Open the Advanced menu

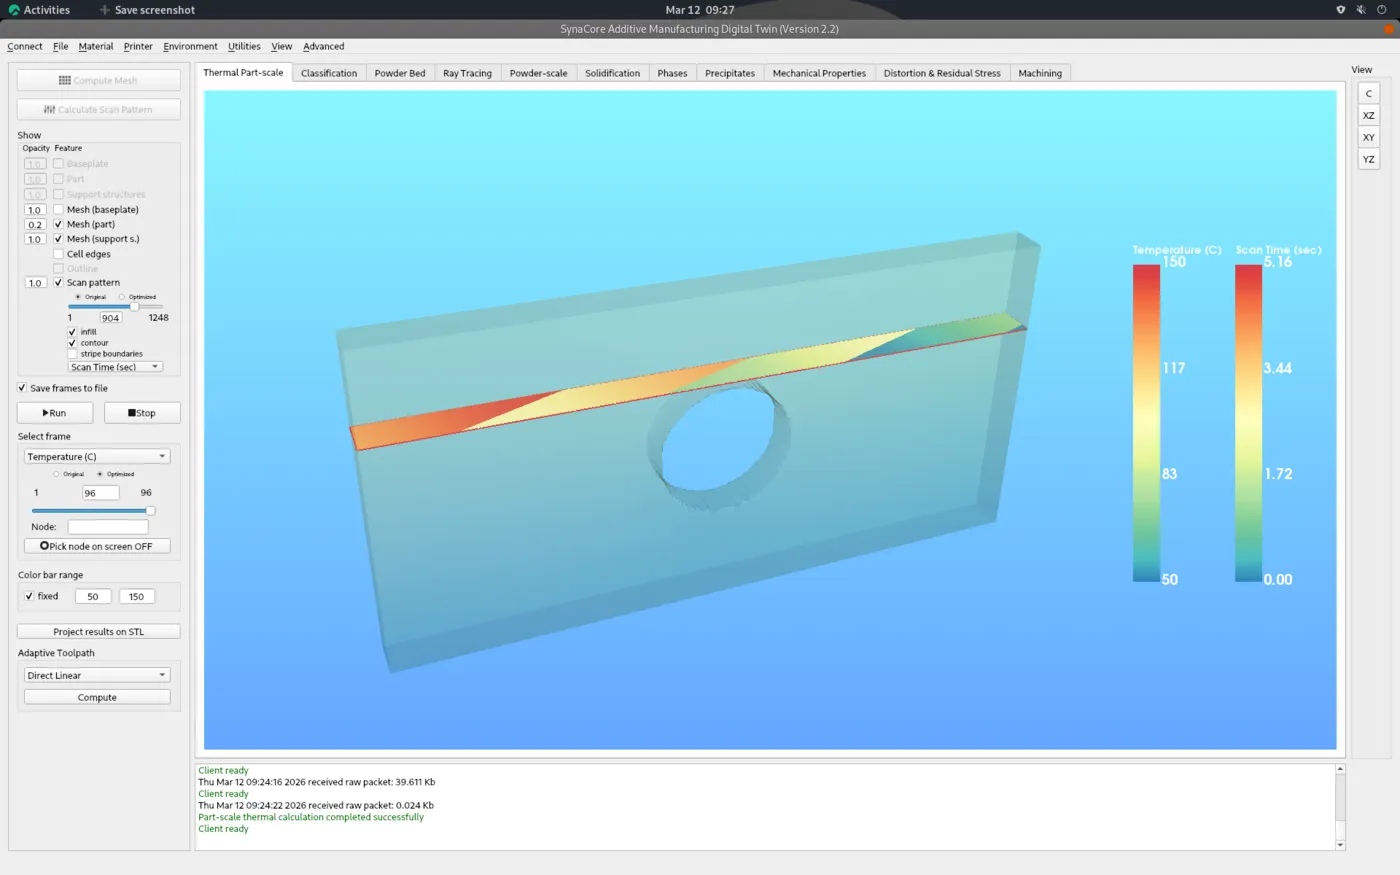[x=324, y=46]
